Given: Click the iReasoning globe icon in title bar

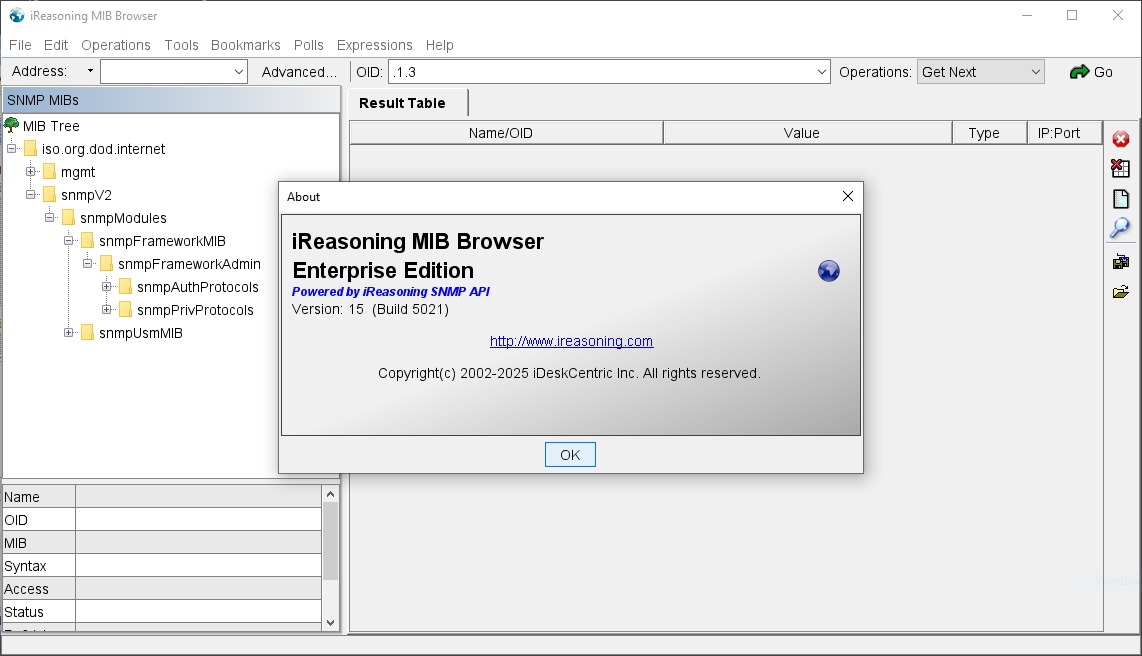Looking at the screenshot, I should pyautogui.click(x=17, y=15).
